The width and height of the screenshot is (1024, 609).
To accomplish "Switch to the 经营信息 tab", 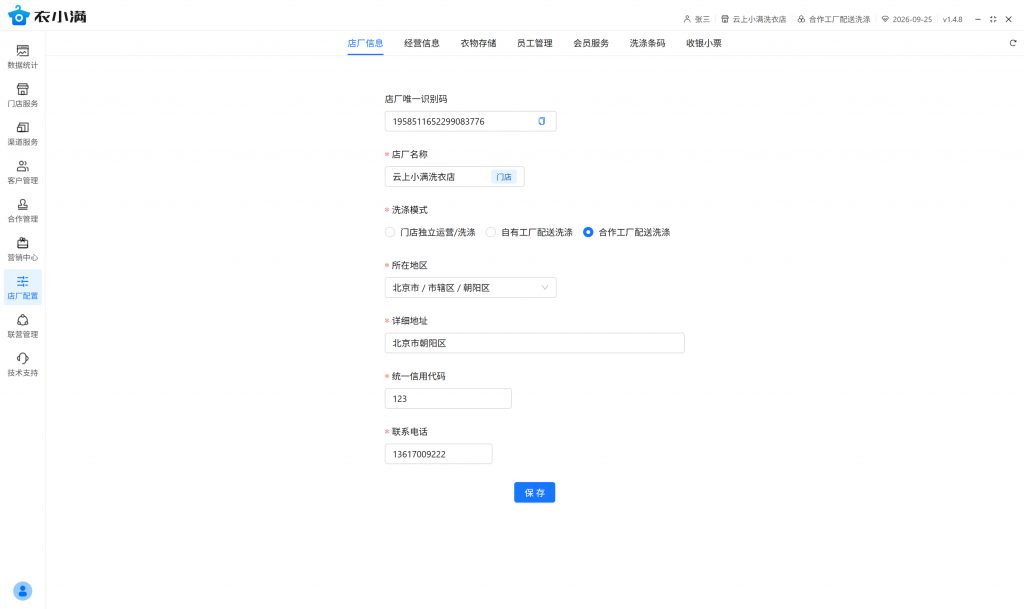I will coord(421,43).
